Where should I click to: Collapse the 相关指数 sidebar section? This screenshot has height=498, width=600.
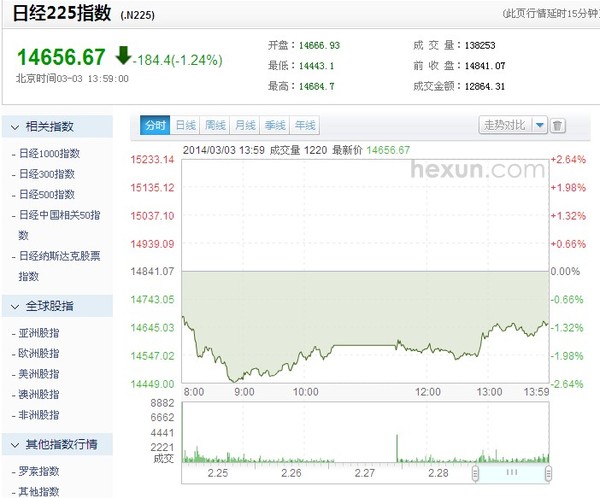tap(13, 127)
